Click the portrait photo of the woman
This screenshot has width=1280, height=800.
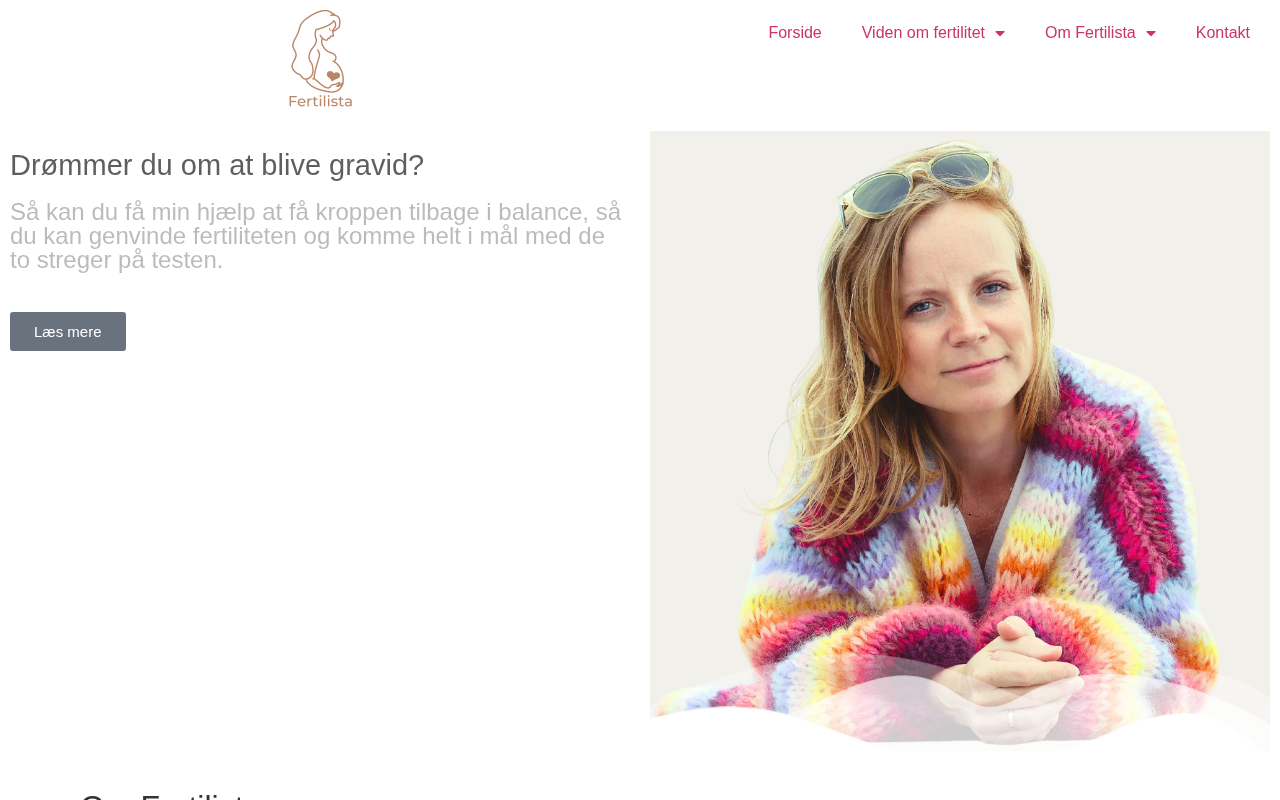[960, 440]
